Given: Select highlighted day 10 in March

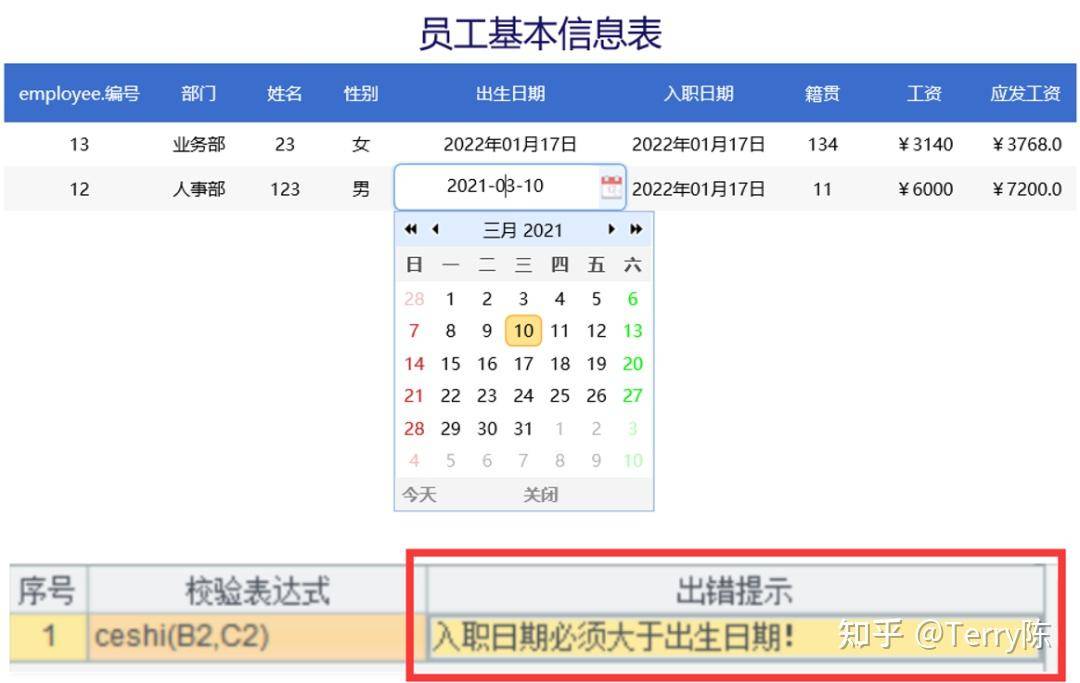Looking at the screenshot, I should (523, 331).
